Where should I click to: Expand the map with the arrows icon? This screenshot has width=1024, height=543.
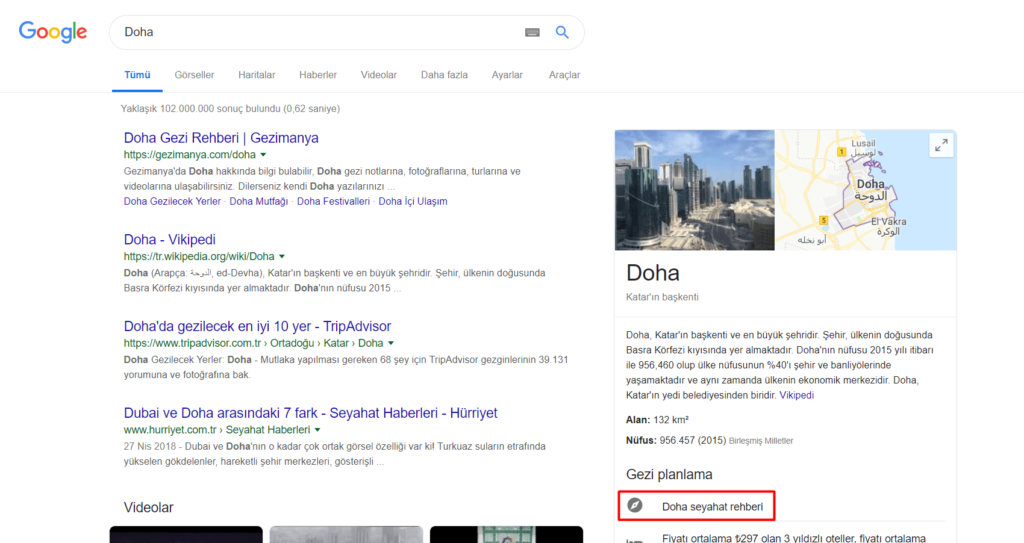(941, 145)
